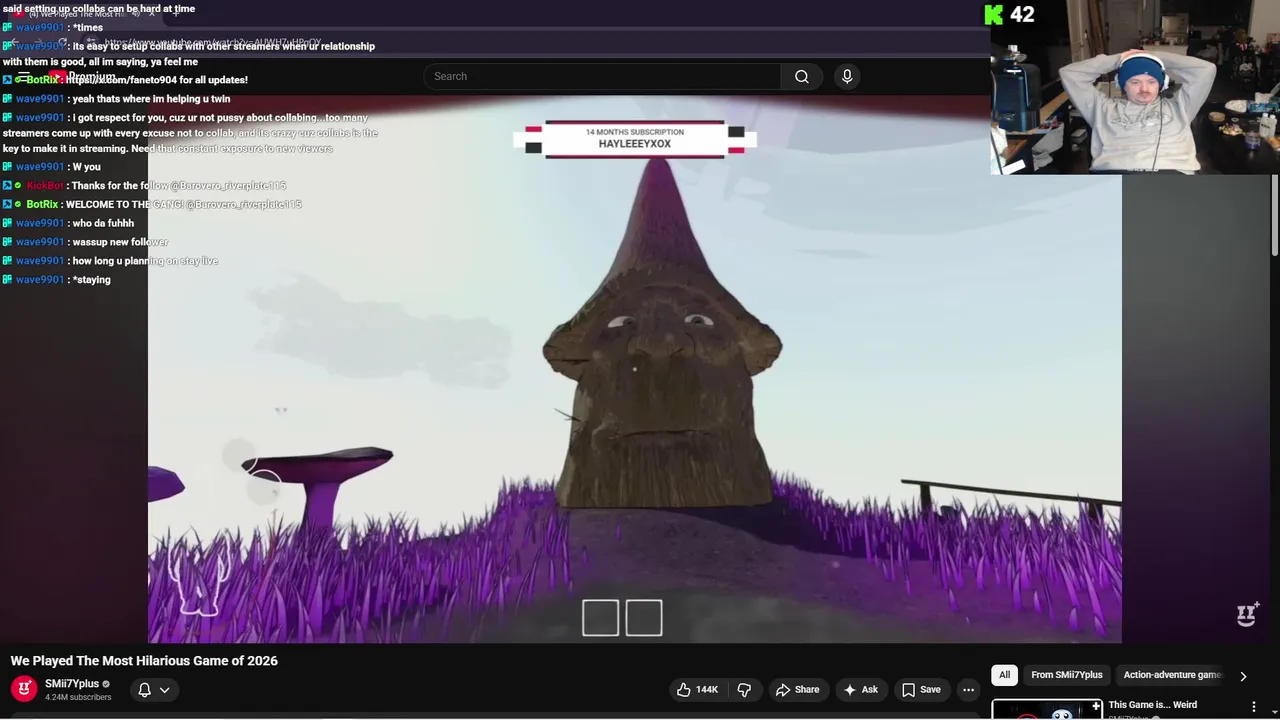
Task: Click the video title 'We Played The Most Hilarious Game of 2026'
Action: tap(144, 661)
